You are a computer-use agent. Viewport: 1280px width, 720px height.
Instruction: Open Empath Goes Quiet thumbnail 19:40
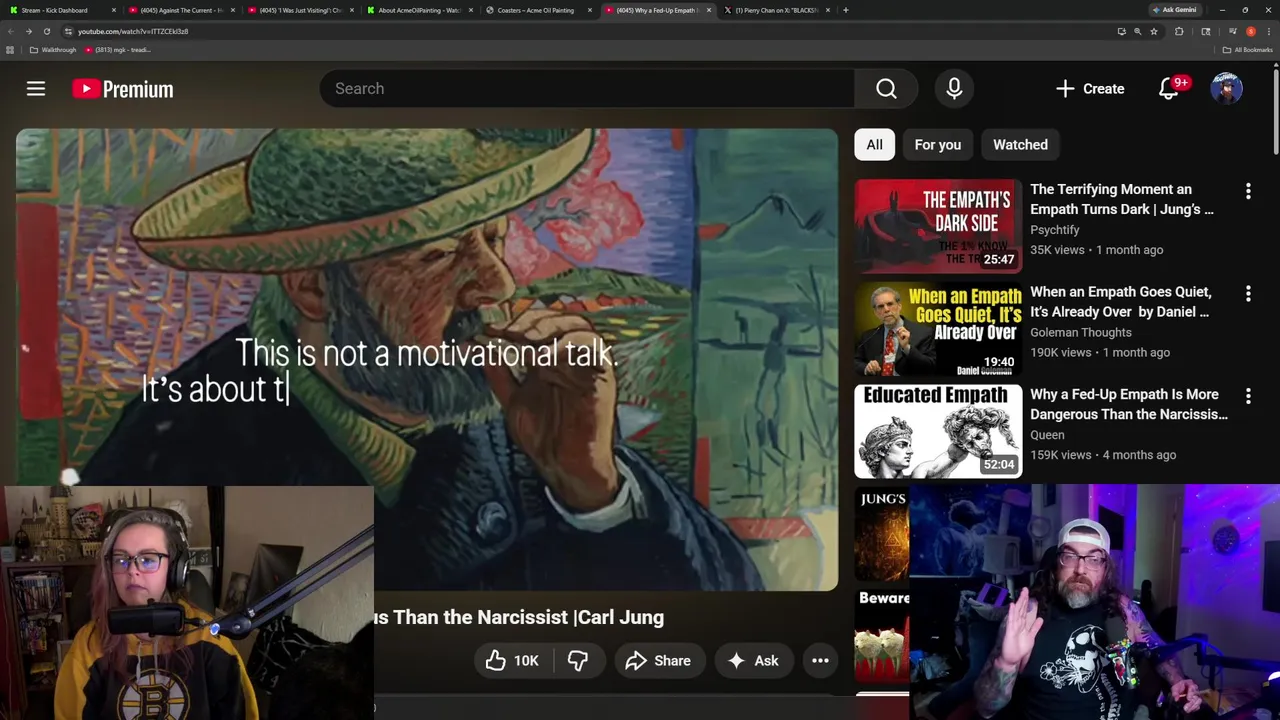[938, 329]
